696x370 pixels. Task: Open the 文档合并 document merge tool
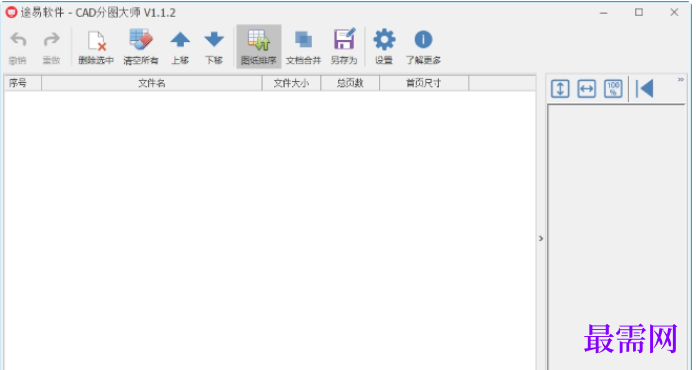tap(304, 47)
